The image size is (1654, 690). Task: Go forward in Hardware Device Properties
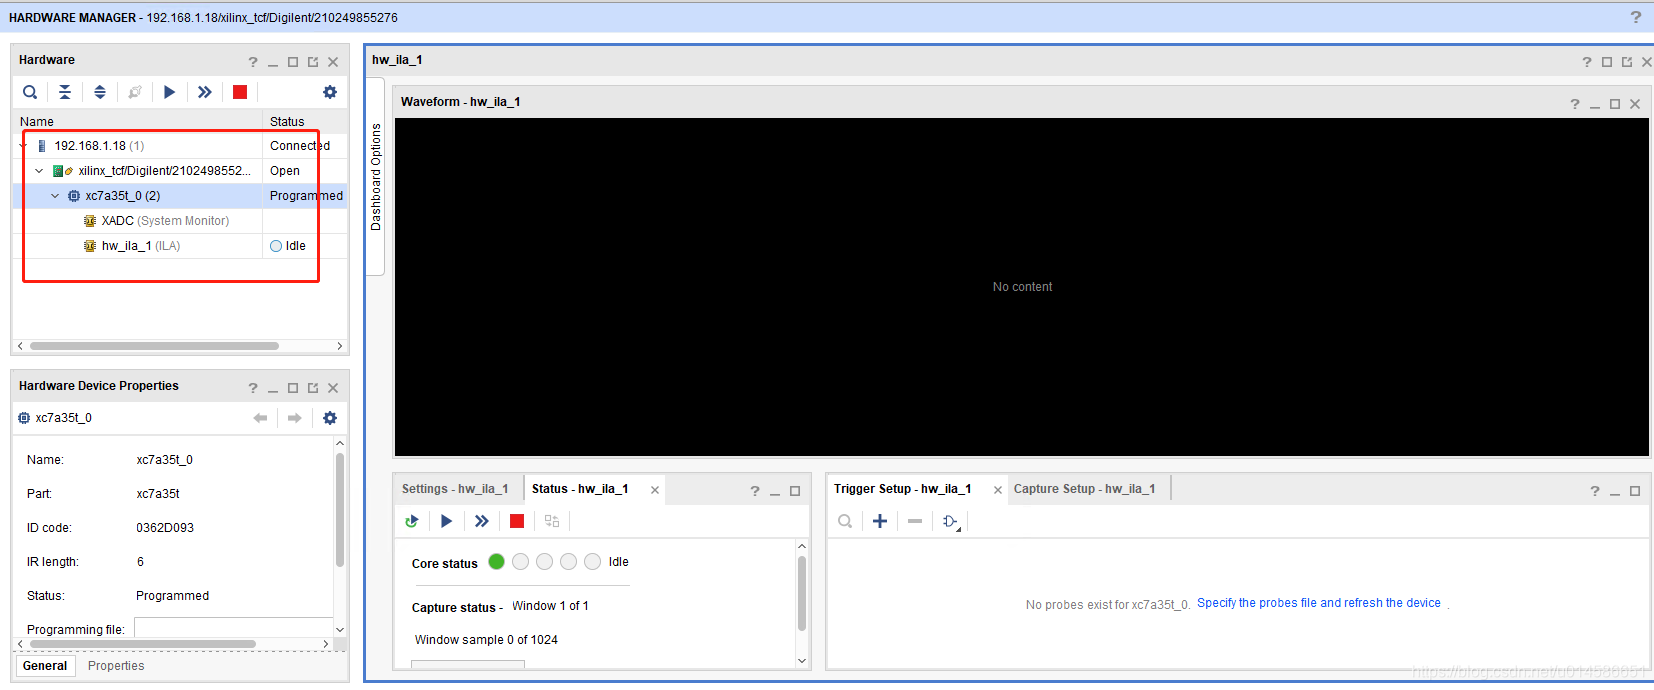[x=295, y=418]
